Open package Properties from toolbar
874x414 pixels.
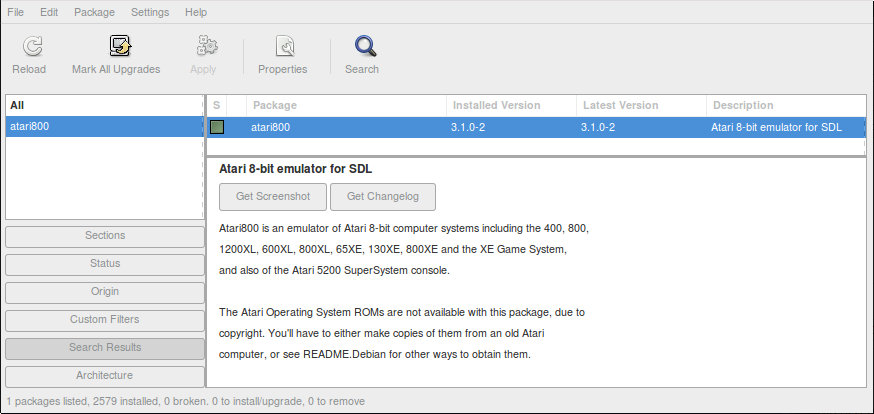[282, 46]
